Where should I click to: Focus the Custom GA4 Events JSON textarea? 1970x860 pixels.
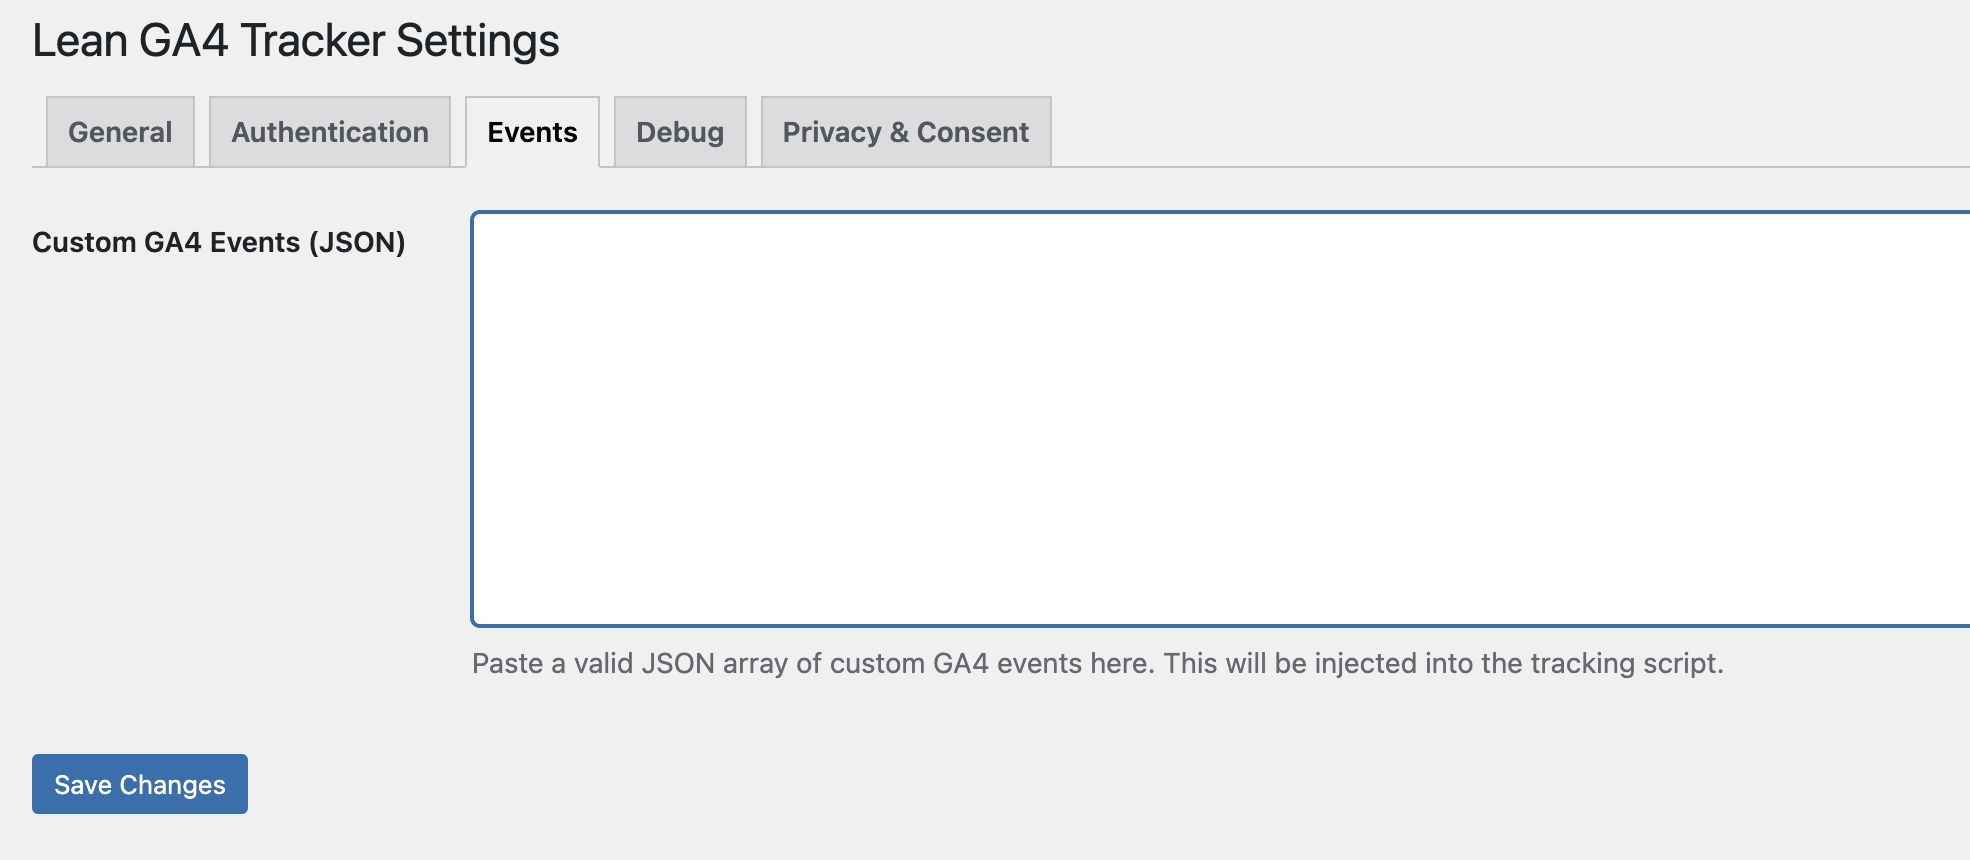click(x=1221, y=419)
